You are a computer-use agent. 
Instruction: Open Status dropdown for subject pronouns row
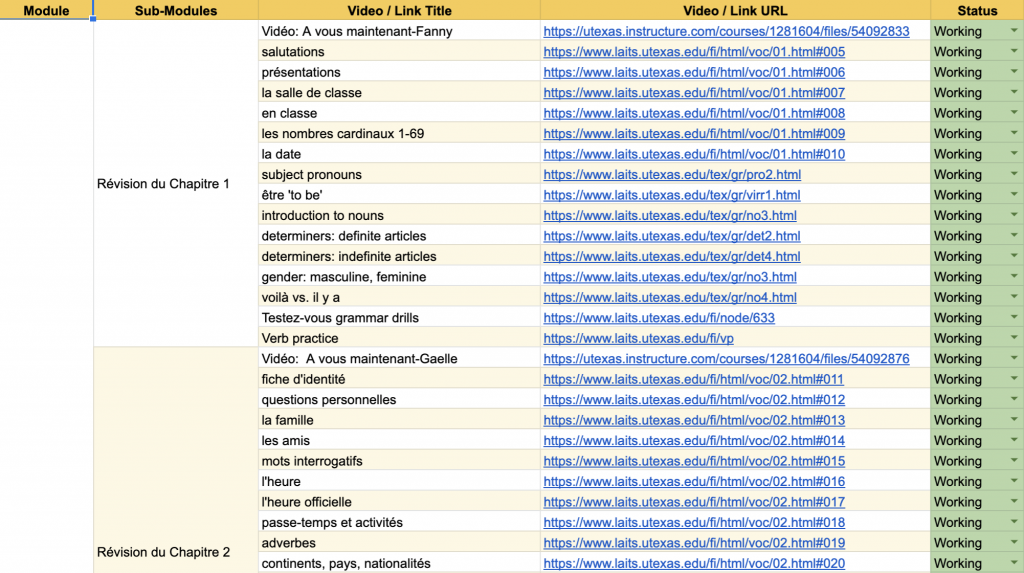pos(1014,174)
